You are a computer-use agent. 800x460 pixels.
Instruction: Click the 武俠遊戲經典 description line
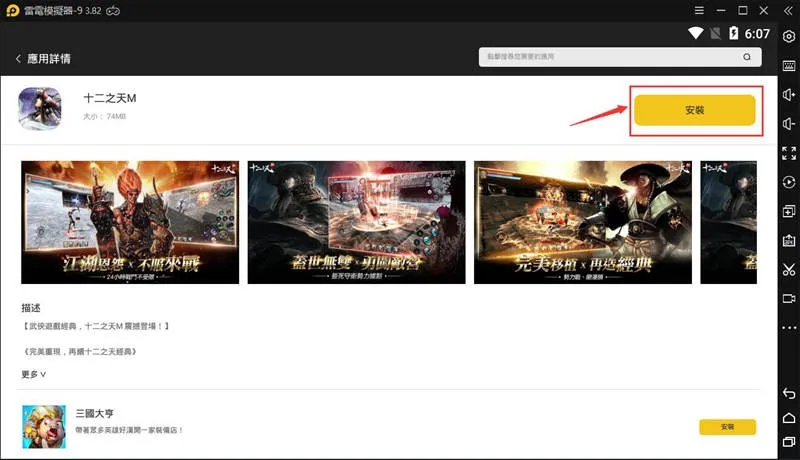(x=95, y=326)
